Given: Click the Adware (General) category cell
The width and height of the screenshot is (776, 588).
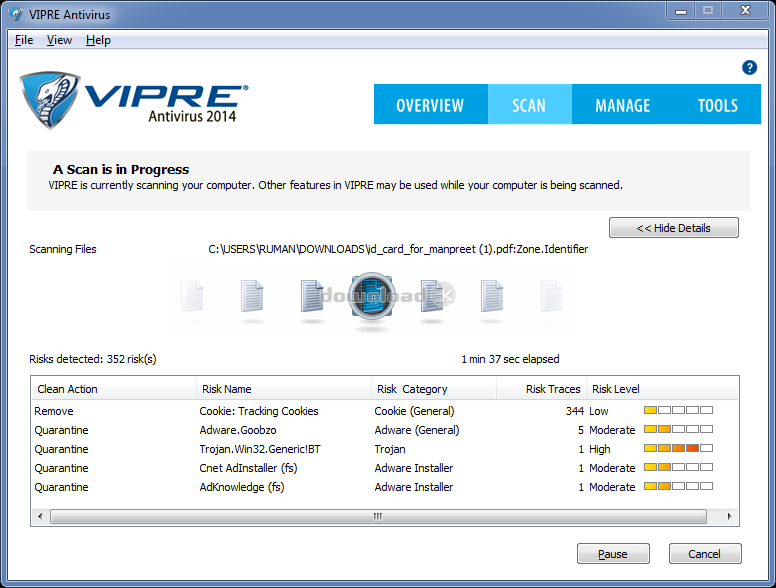Looking at the screenshot, I should point(417,430).
